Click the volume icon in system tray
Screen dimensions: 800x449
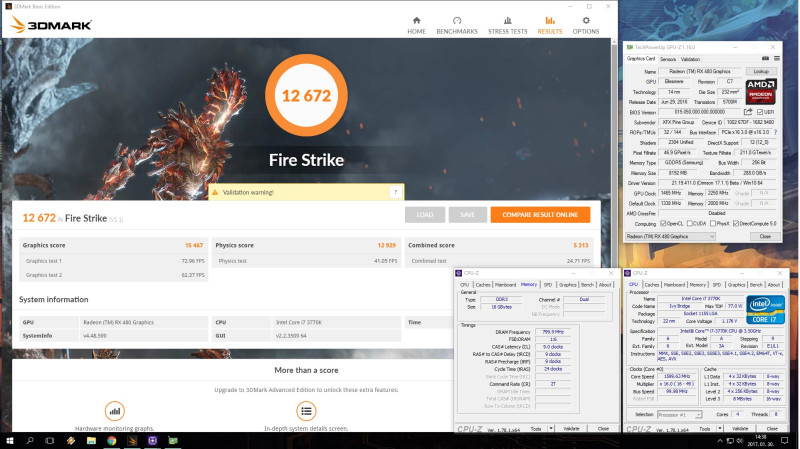(x=740, y=441)
